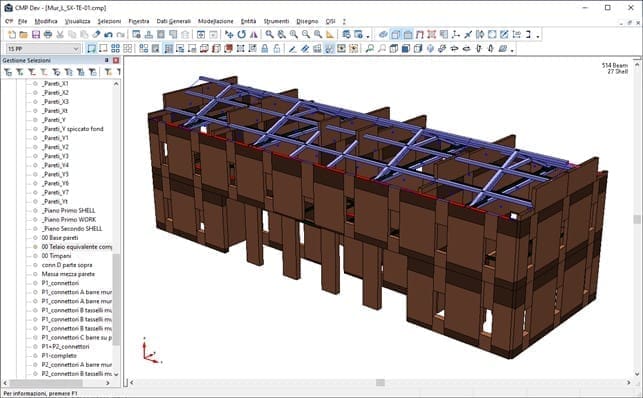Click the yellow measure triangle icon
This screenshot has width=643, height=398.
tap(330, 34)
